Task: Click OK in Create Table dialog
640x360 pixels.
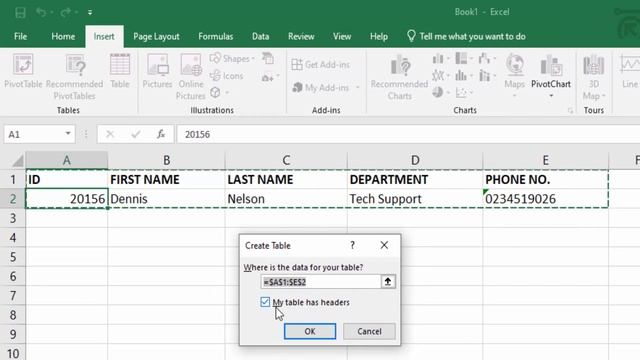Action: tap(310, 331)
